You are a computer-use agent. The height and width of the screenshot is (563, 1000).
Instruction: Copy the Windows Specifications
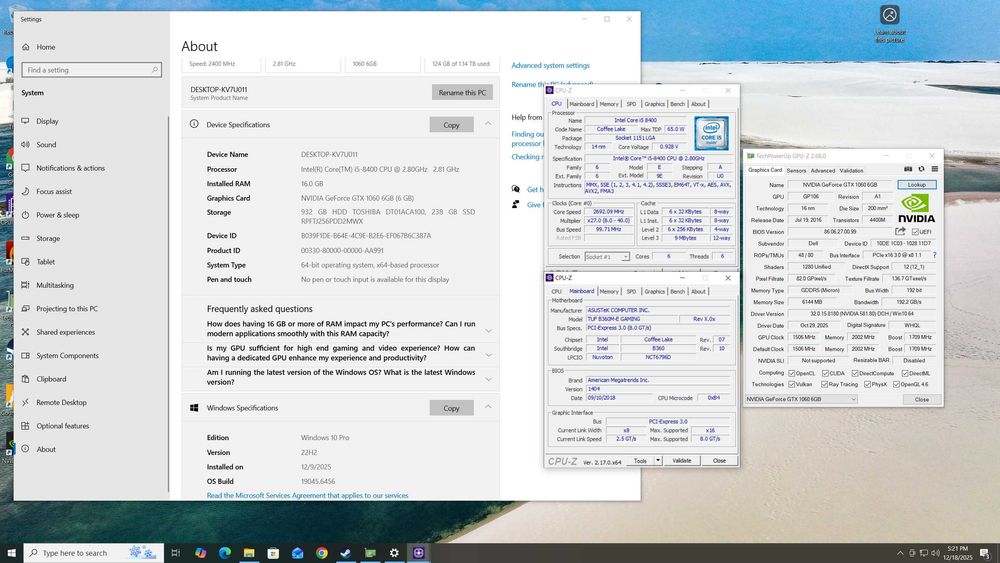click(452, 407)
